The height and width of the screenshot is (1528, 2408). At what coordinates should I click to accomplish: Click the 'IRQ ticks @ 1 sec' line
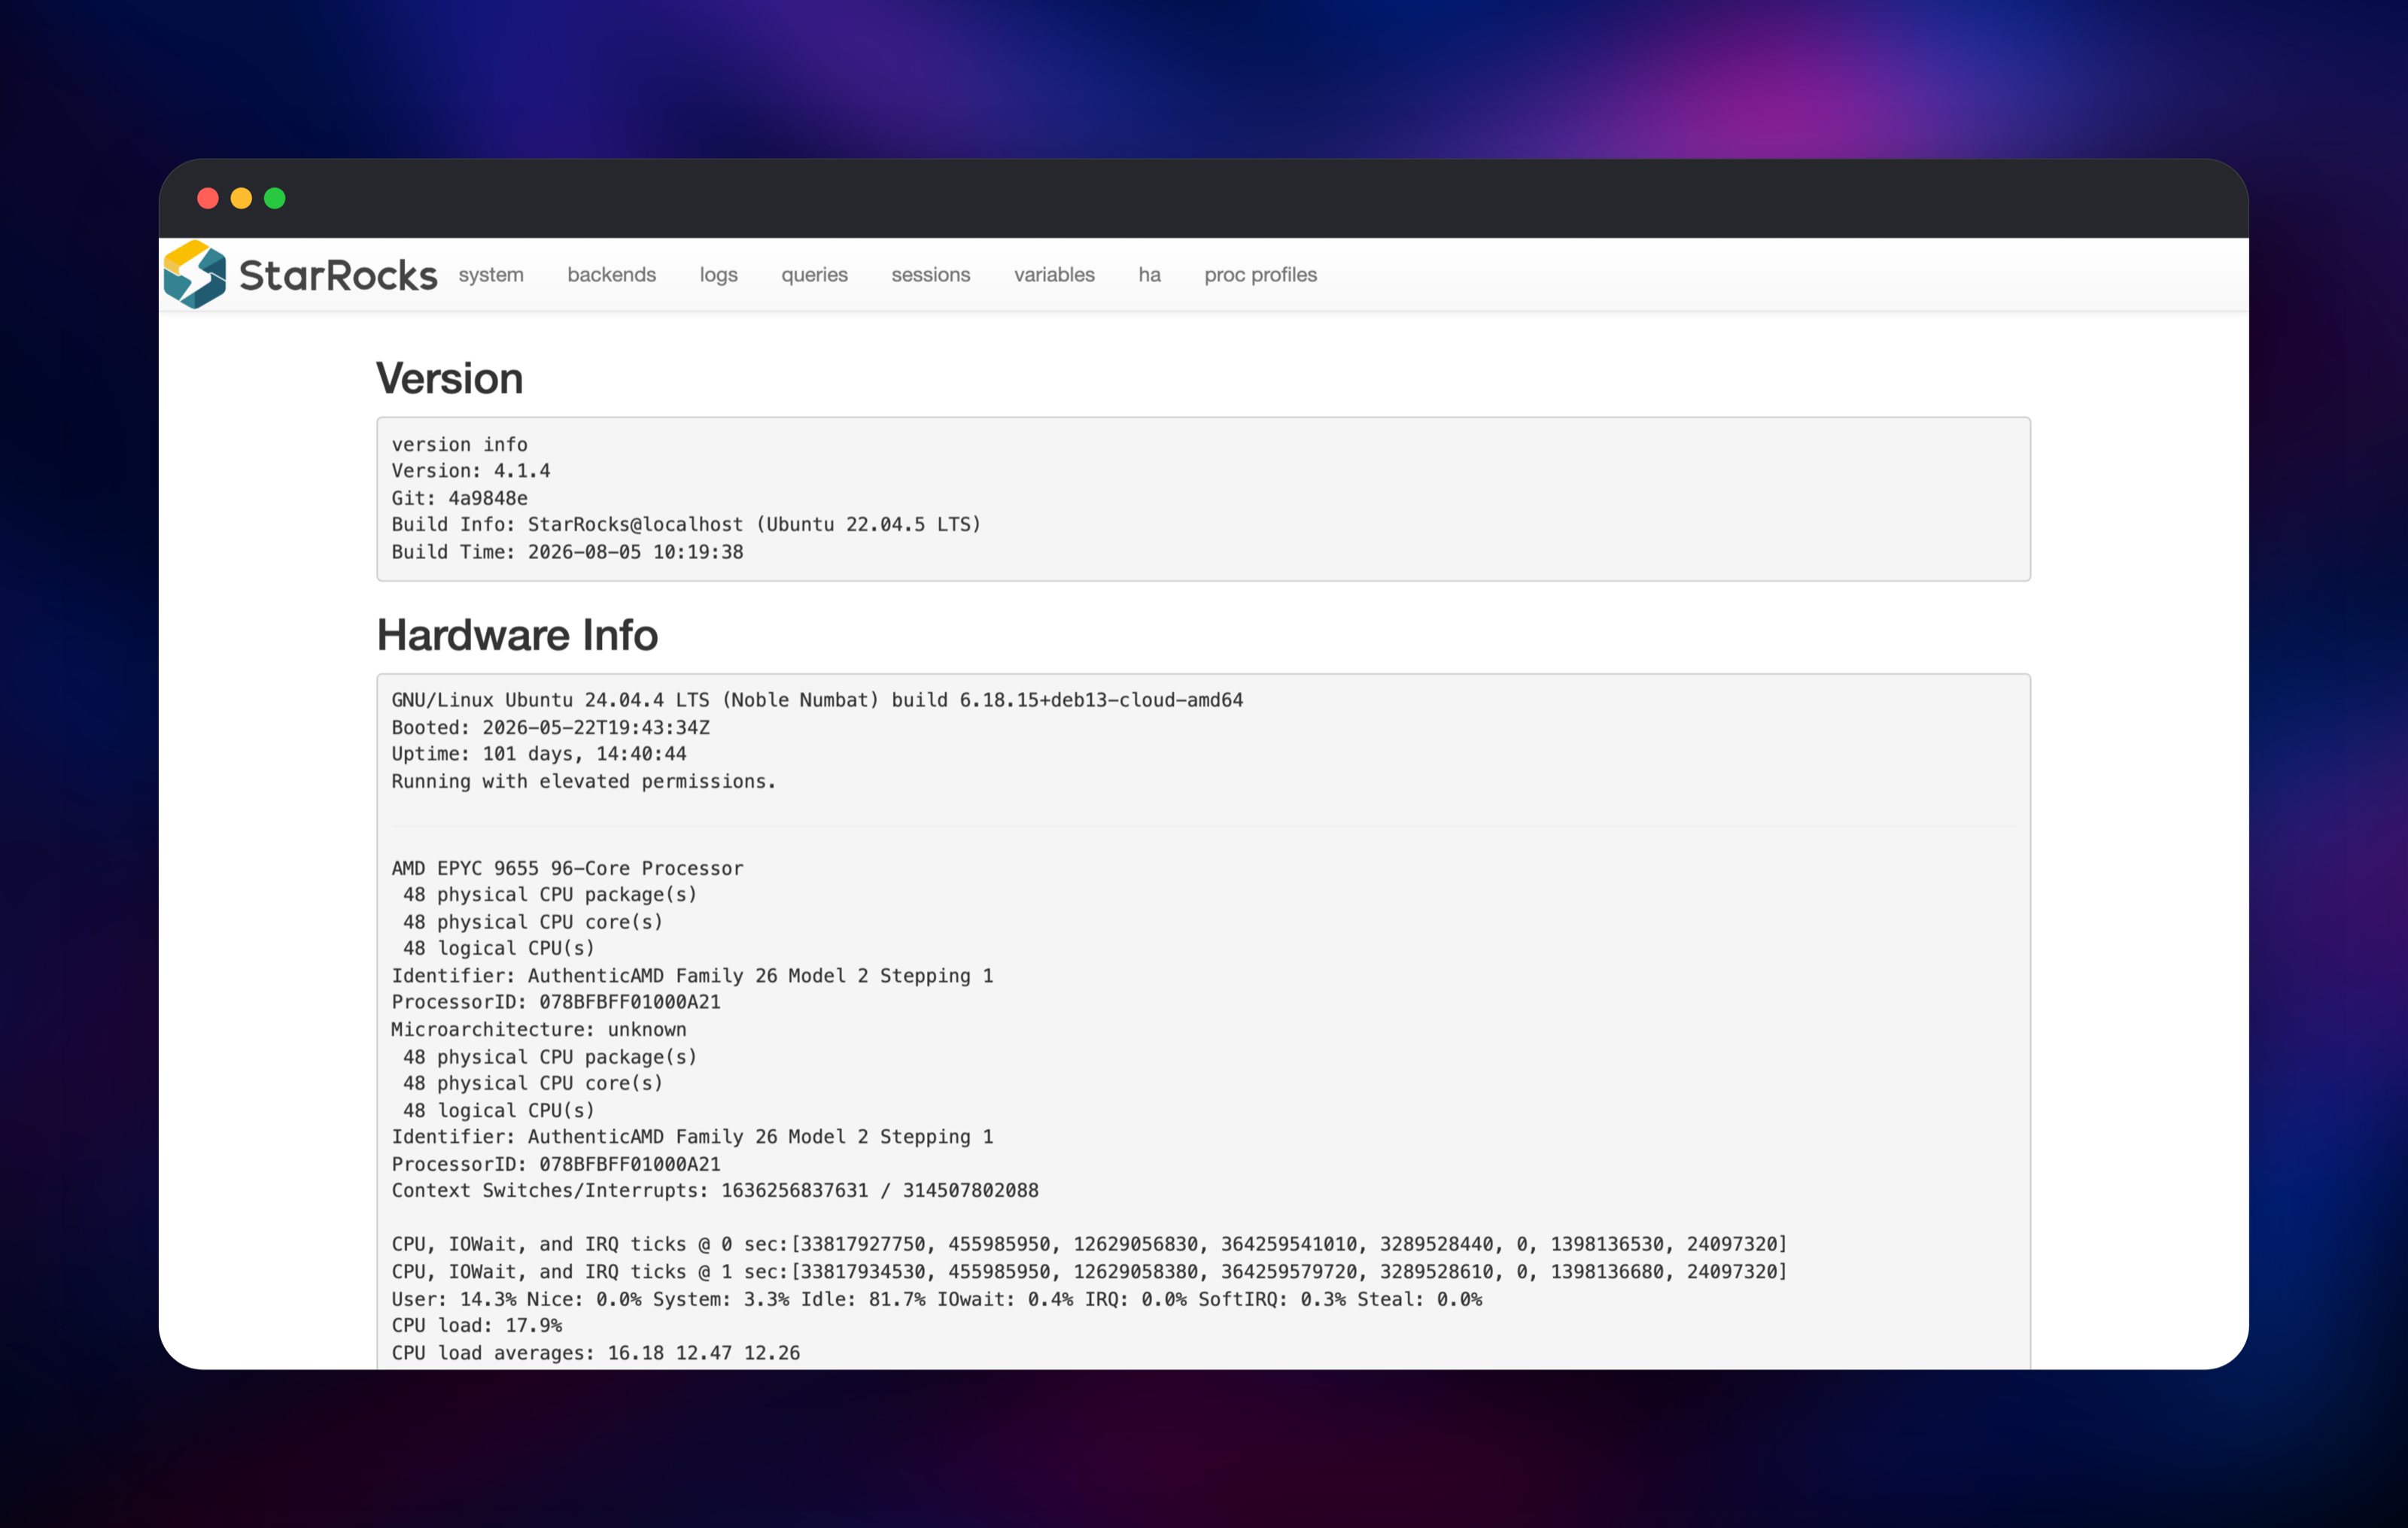pyautogui.click(x=1089, y=1271)
